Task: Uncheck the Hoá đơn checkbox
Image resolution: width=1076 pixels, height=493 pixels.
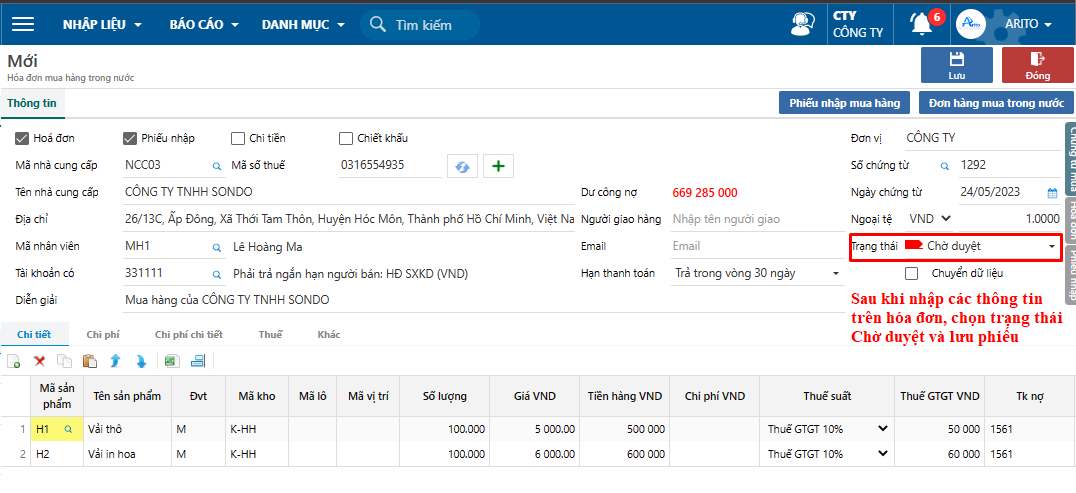Action: (22, 139)
